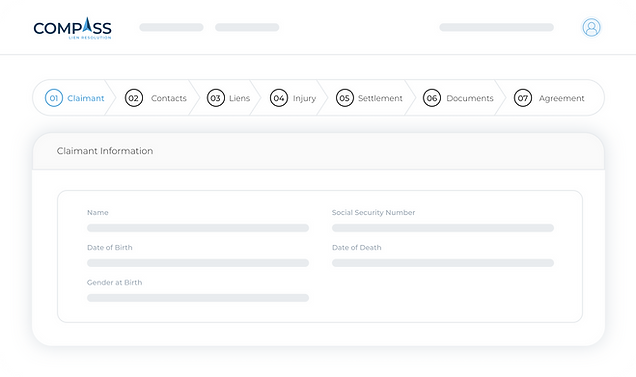636x377 pixels.
Task: Click the Compass Lien Resolution logo
Action: click(x=73, y=28)
